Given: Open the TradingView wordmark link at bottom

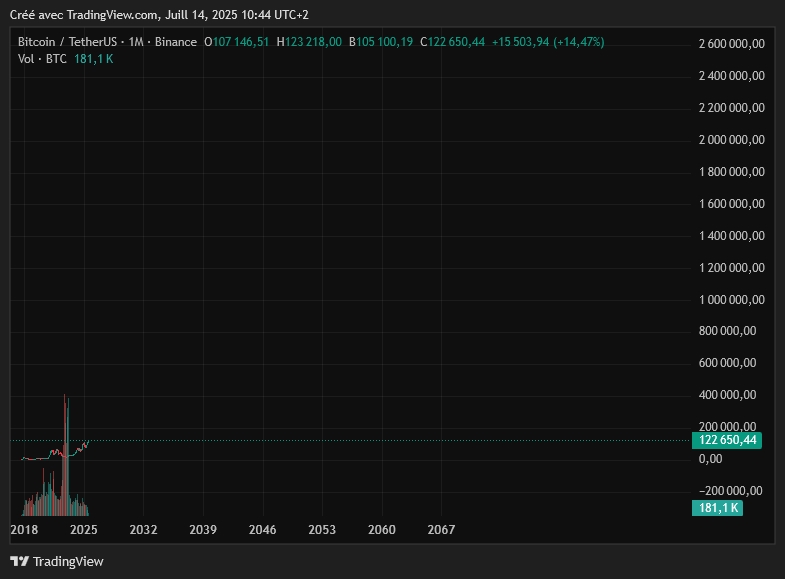Looking at the screenshot, I should [68, 561].
